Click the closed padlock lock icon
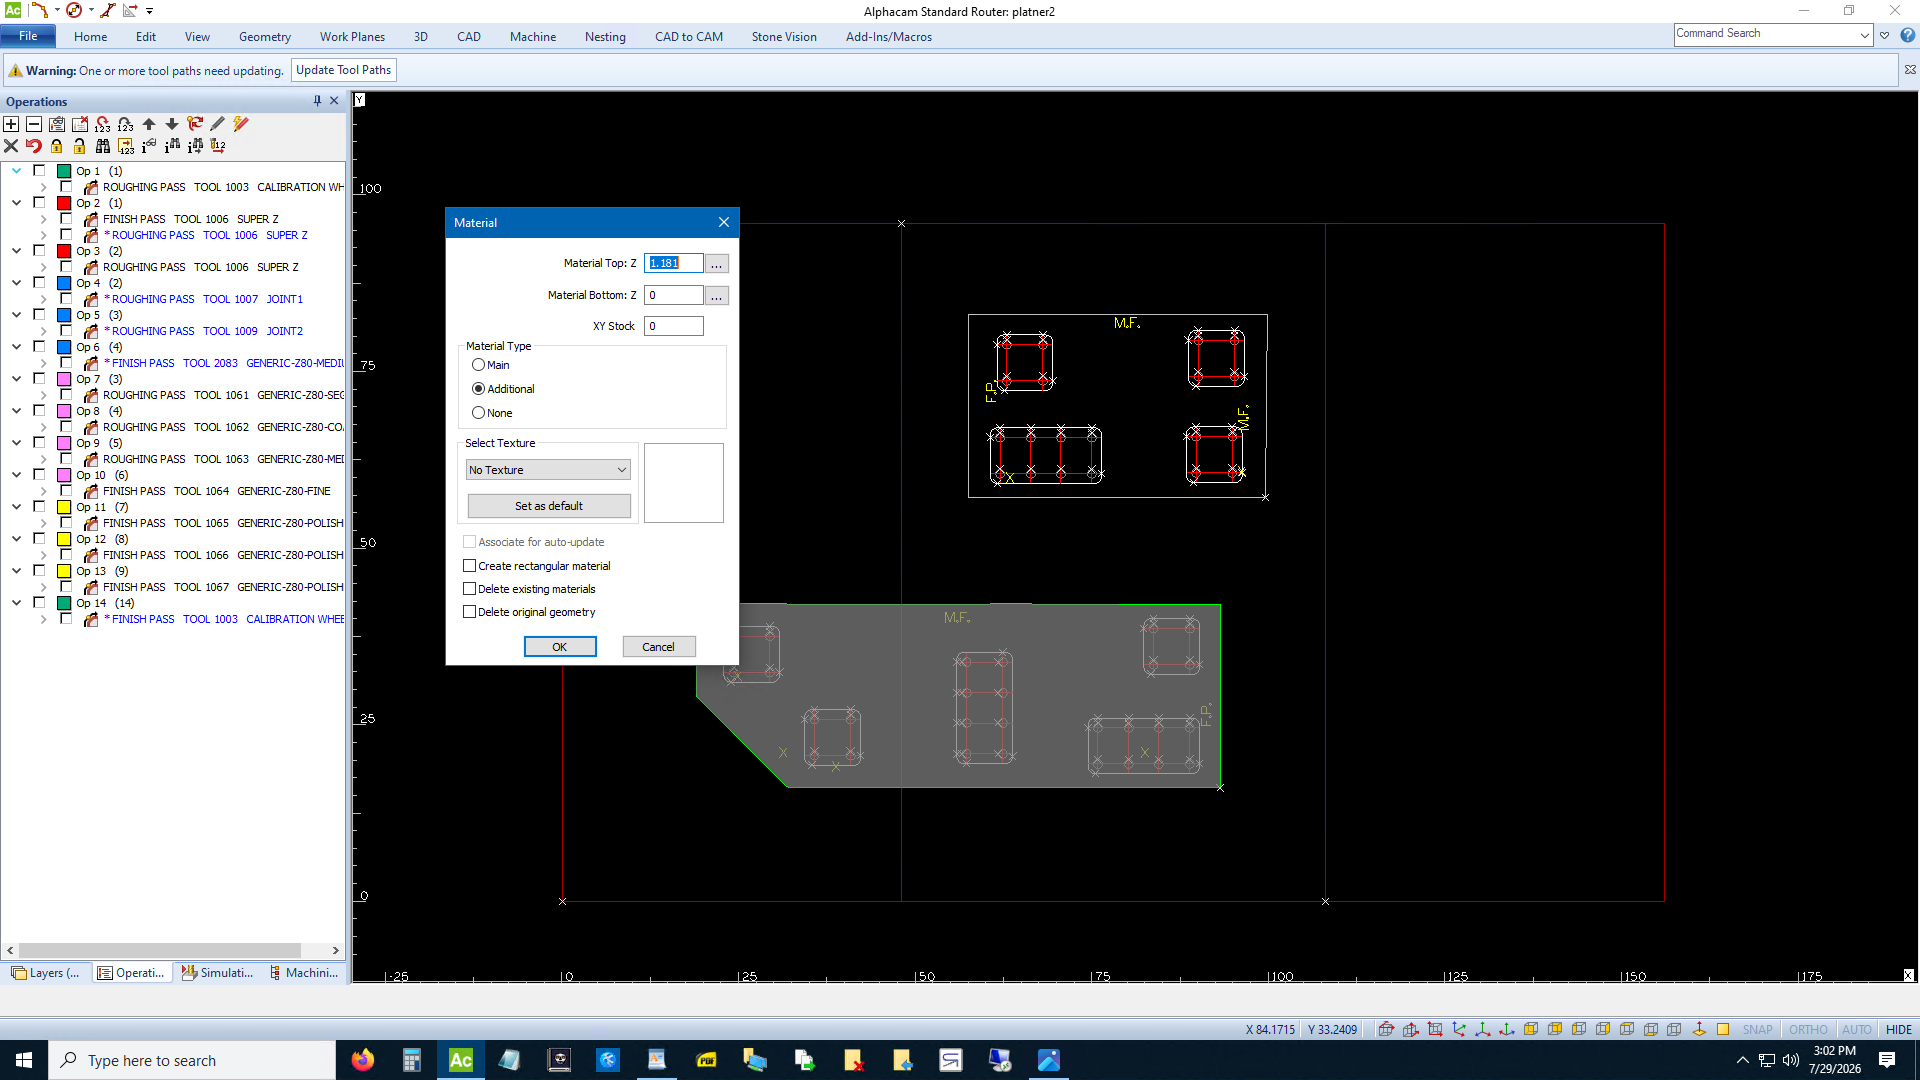This screenshot has width=1920, height=1080. (57, 146)
